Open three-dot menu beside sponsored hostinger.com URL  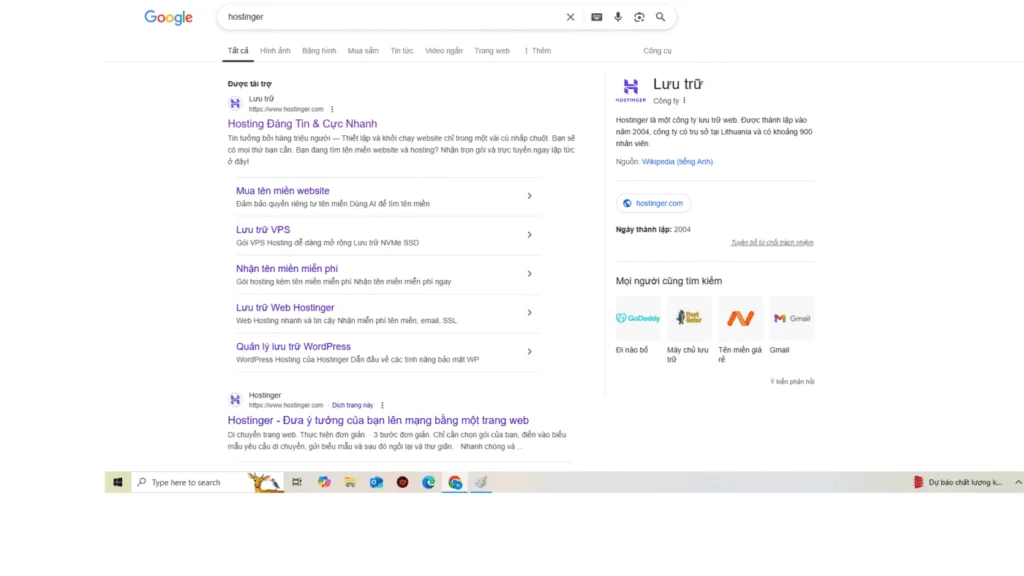pyautogui.click(x=332, y=109)
